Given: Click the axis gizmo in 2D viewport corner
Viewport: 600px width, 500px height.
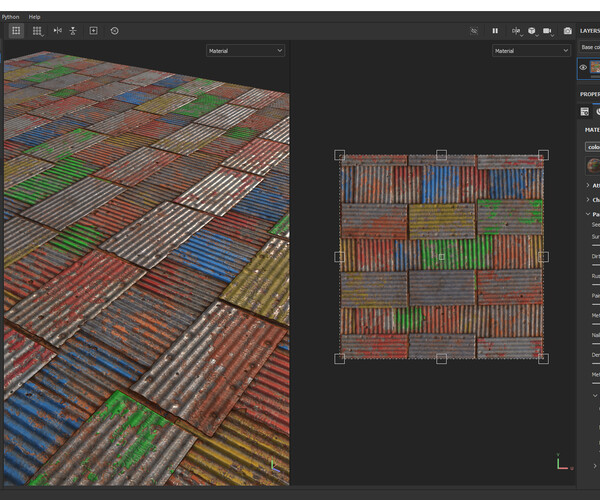Looking at the screenshot, I should pyautogui.click(x=564, y=462).
